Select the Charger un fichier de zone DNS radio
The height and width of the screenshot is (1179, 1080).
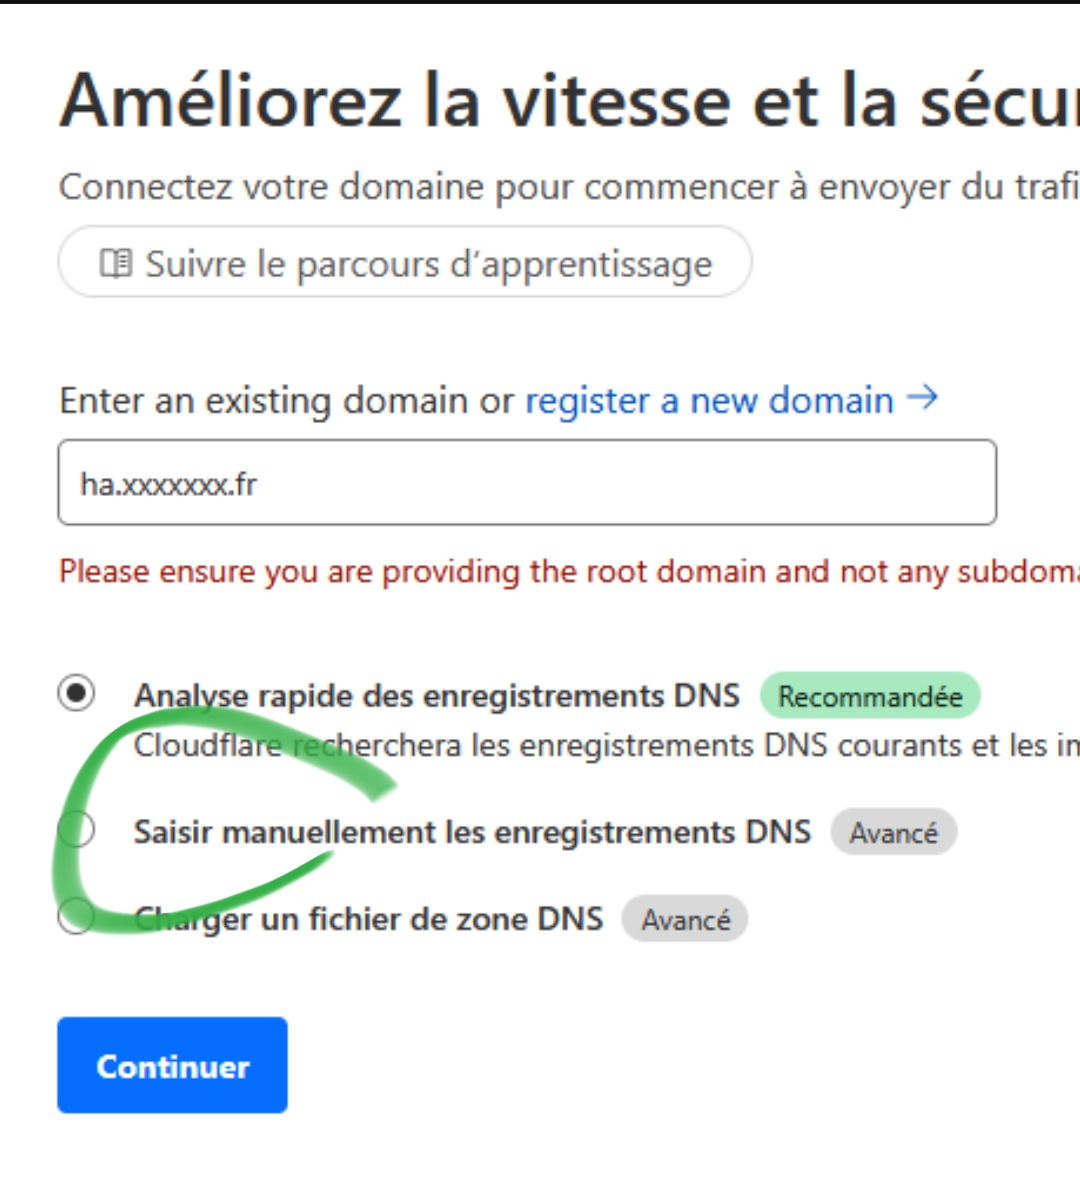click(x=76, y=917)
